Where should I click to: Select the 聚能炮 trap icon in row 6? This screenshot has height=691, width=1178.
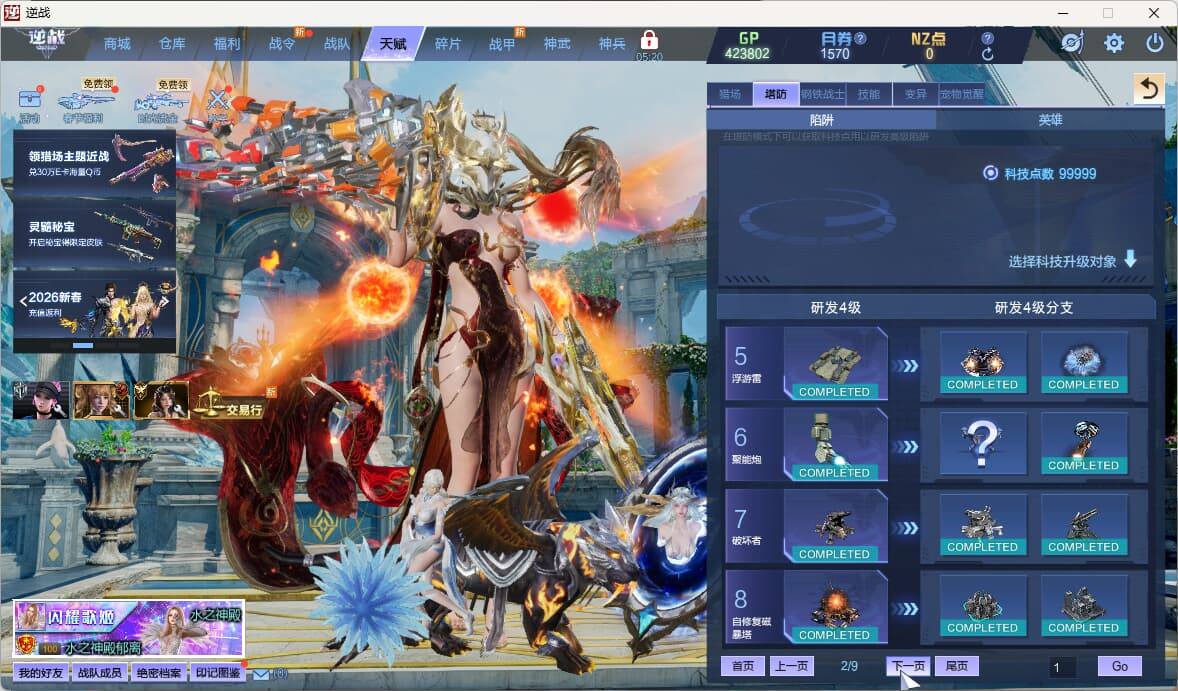(835, 445)
